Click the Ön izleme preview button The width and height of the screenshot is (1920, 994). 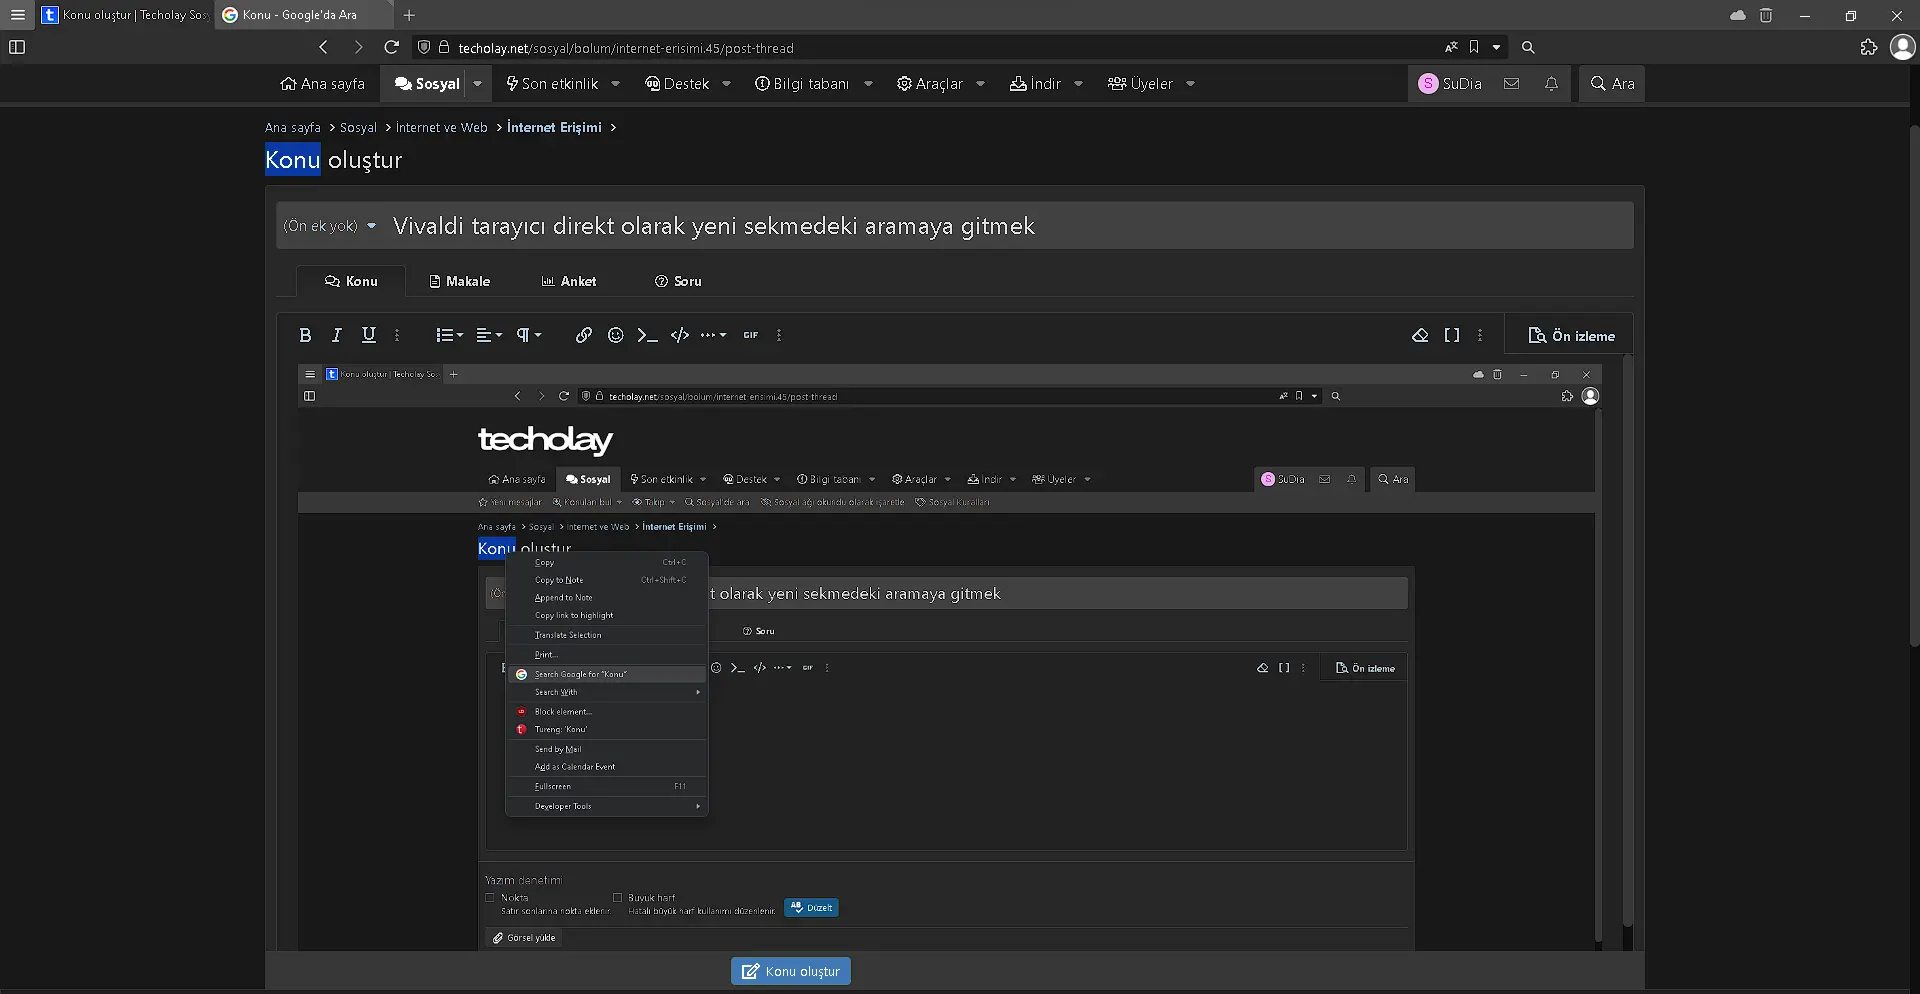click(1571, 336)
